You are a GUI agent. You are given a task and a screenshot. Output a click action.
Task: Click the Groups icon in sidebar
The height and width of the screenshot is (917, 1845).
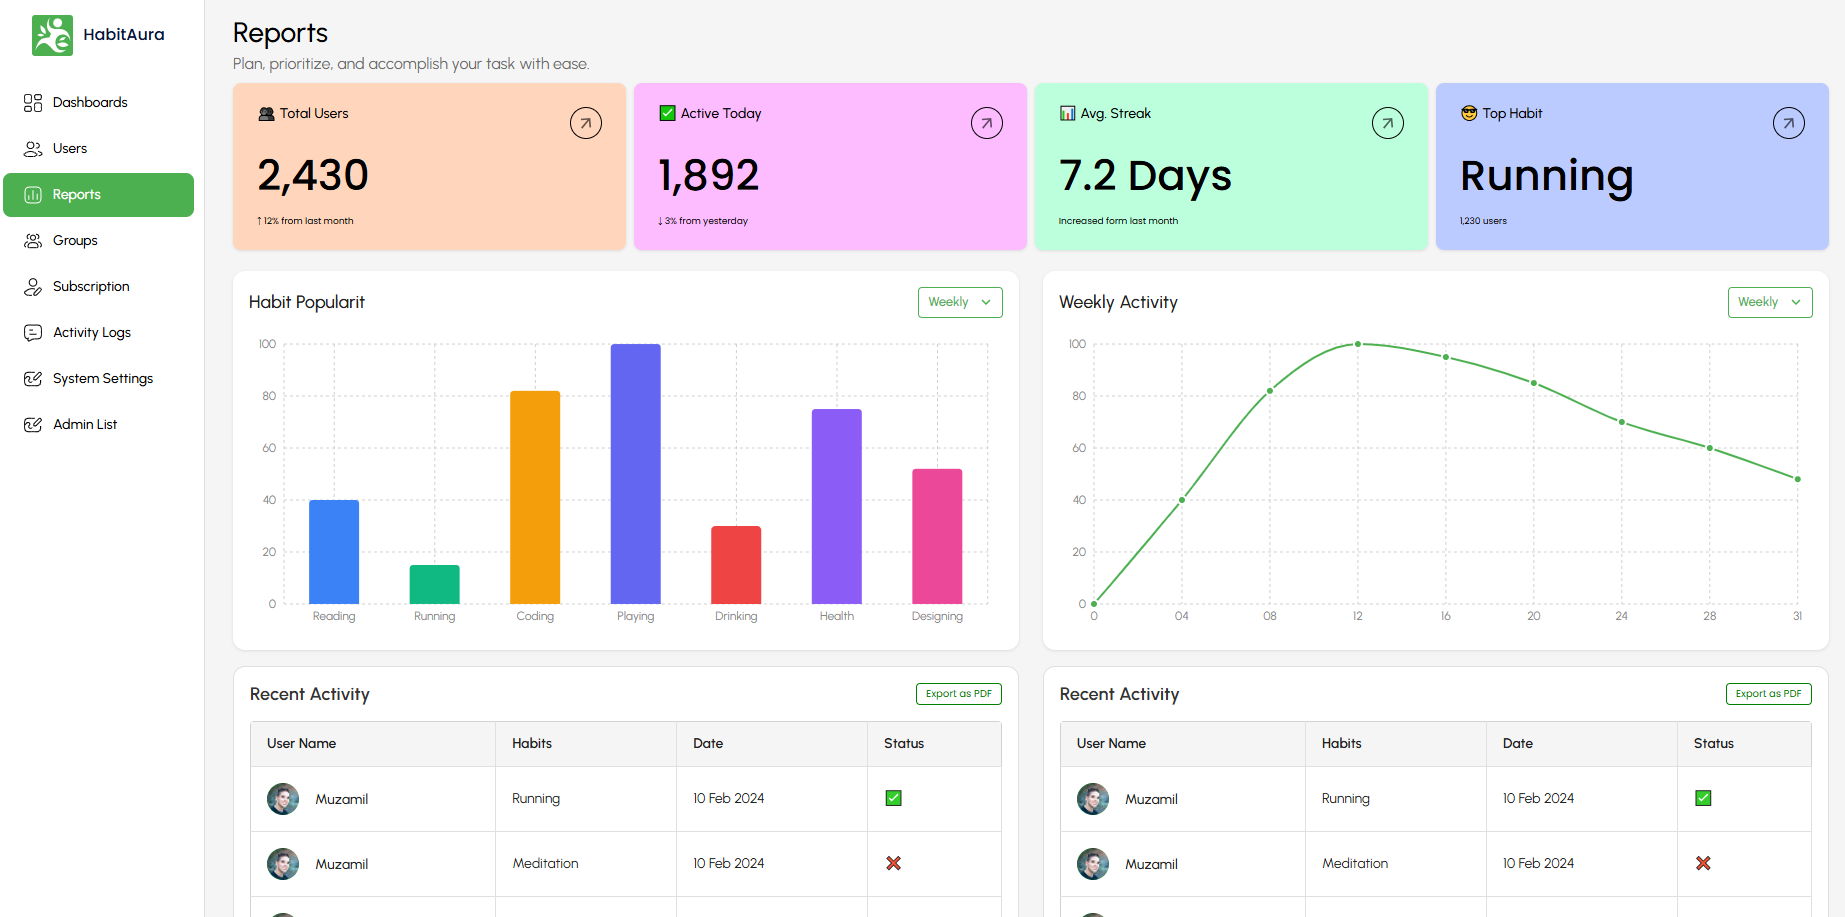coord(33,240)
